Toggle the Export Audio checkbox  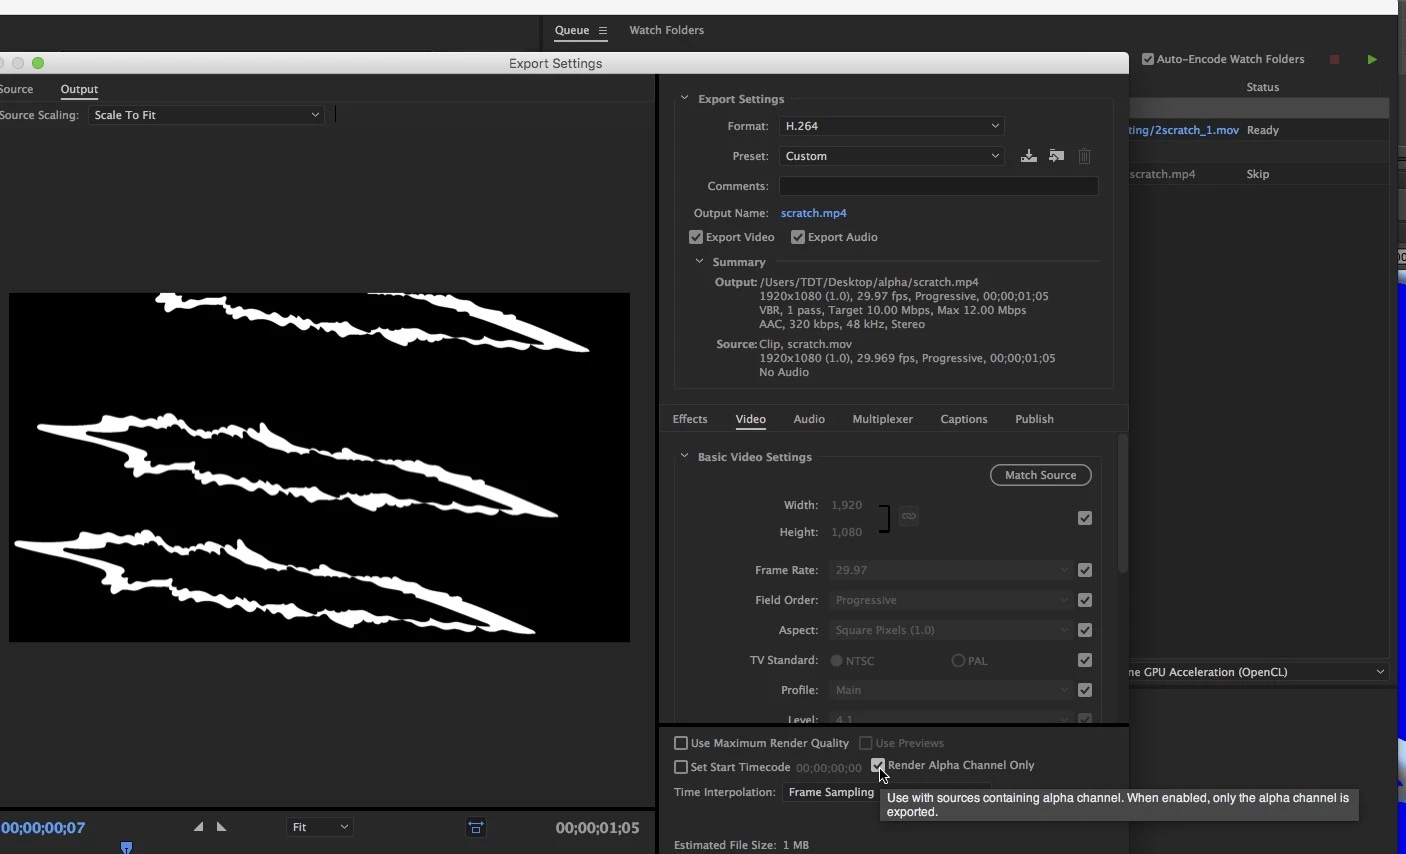pos(798,238)
